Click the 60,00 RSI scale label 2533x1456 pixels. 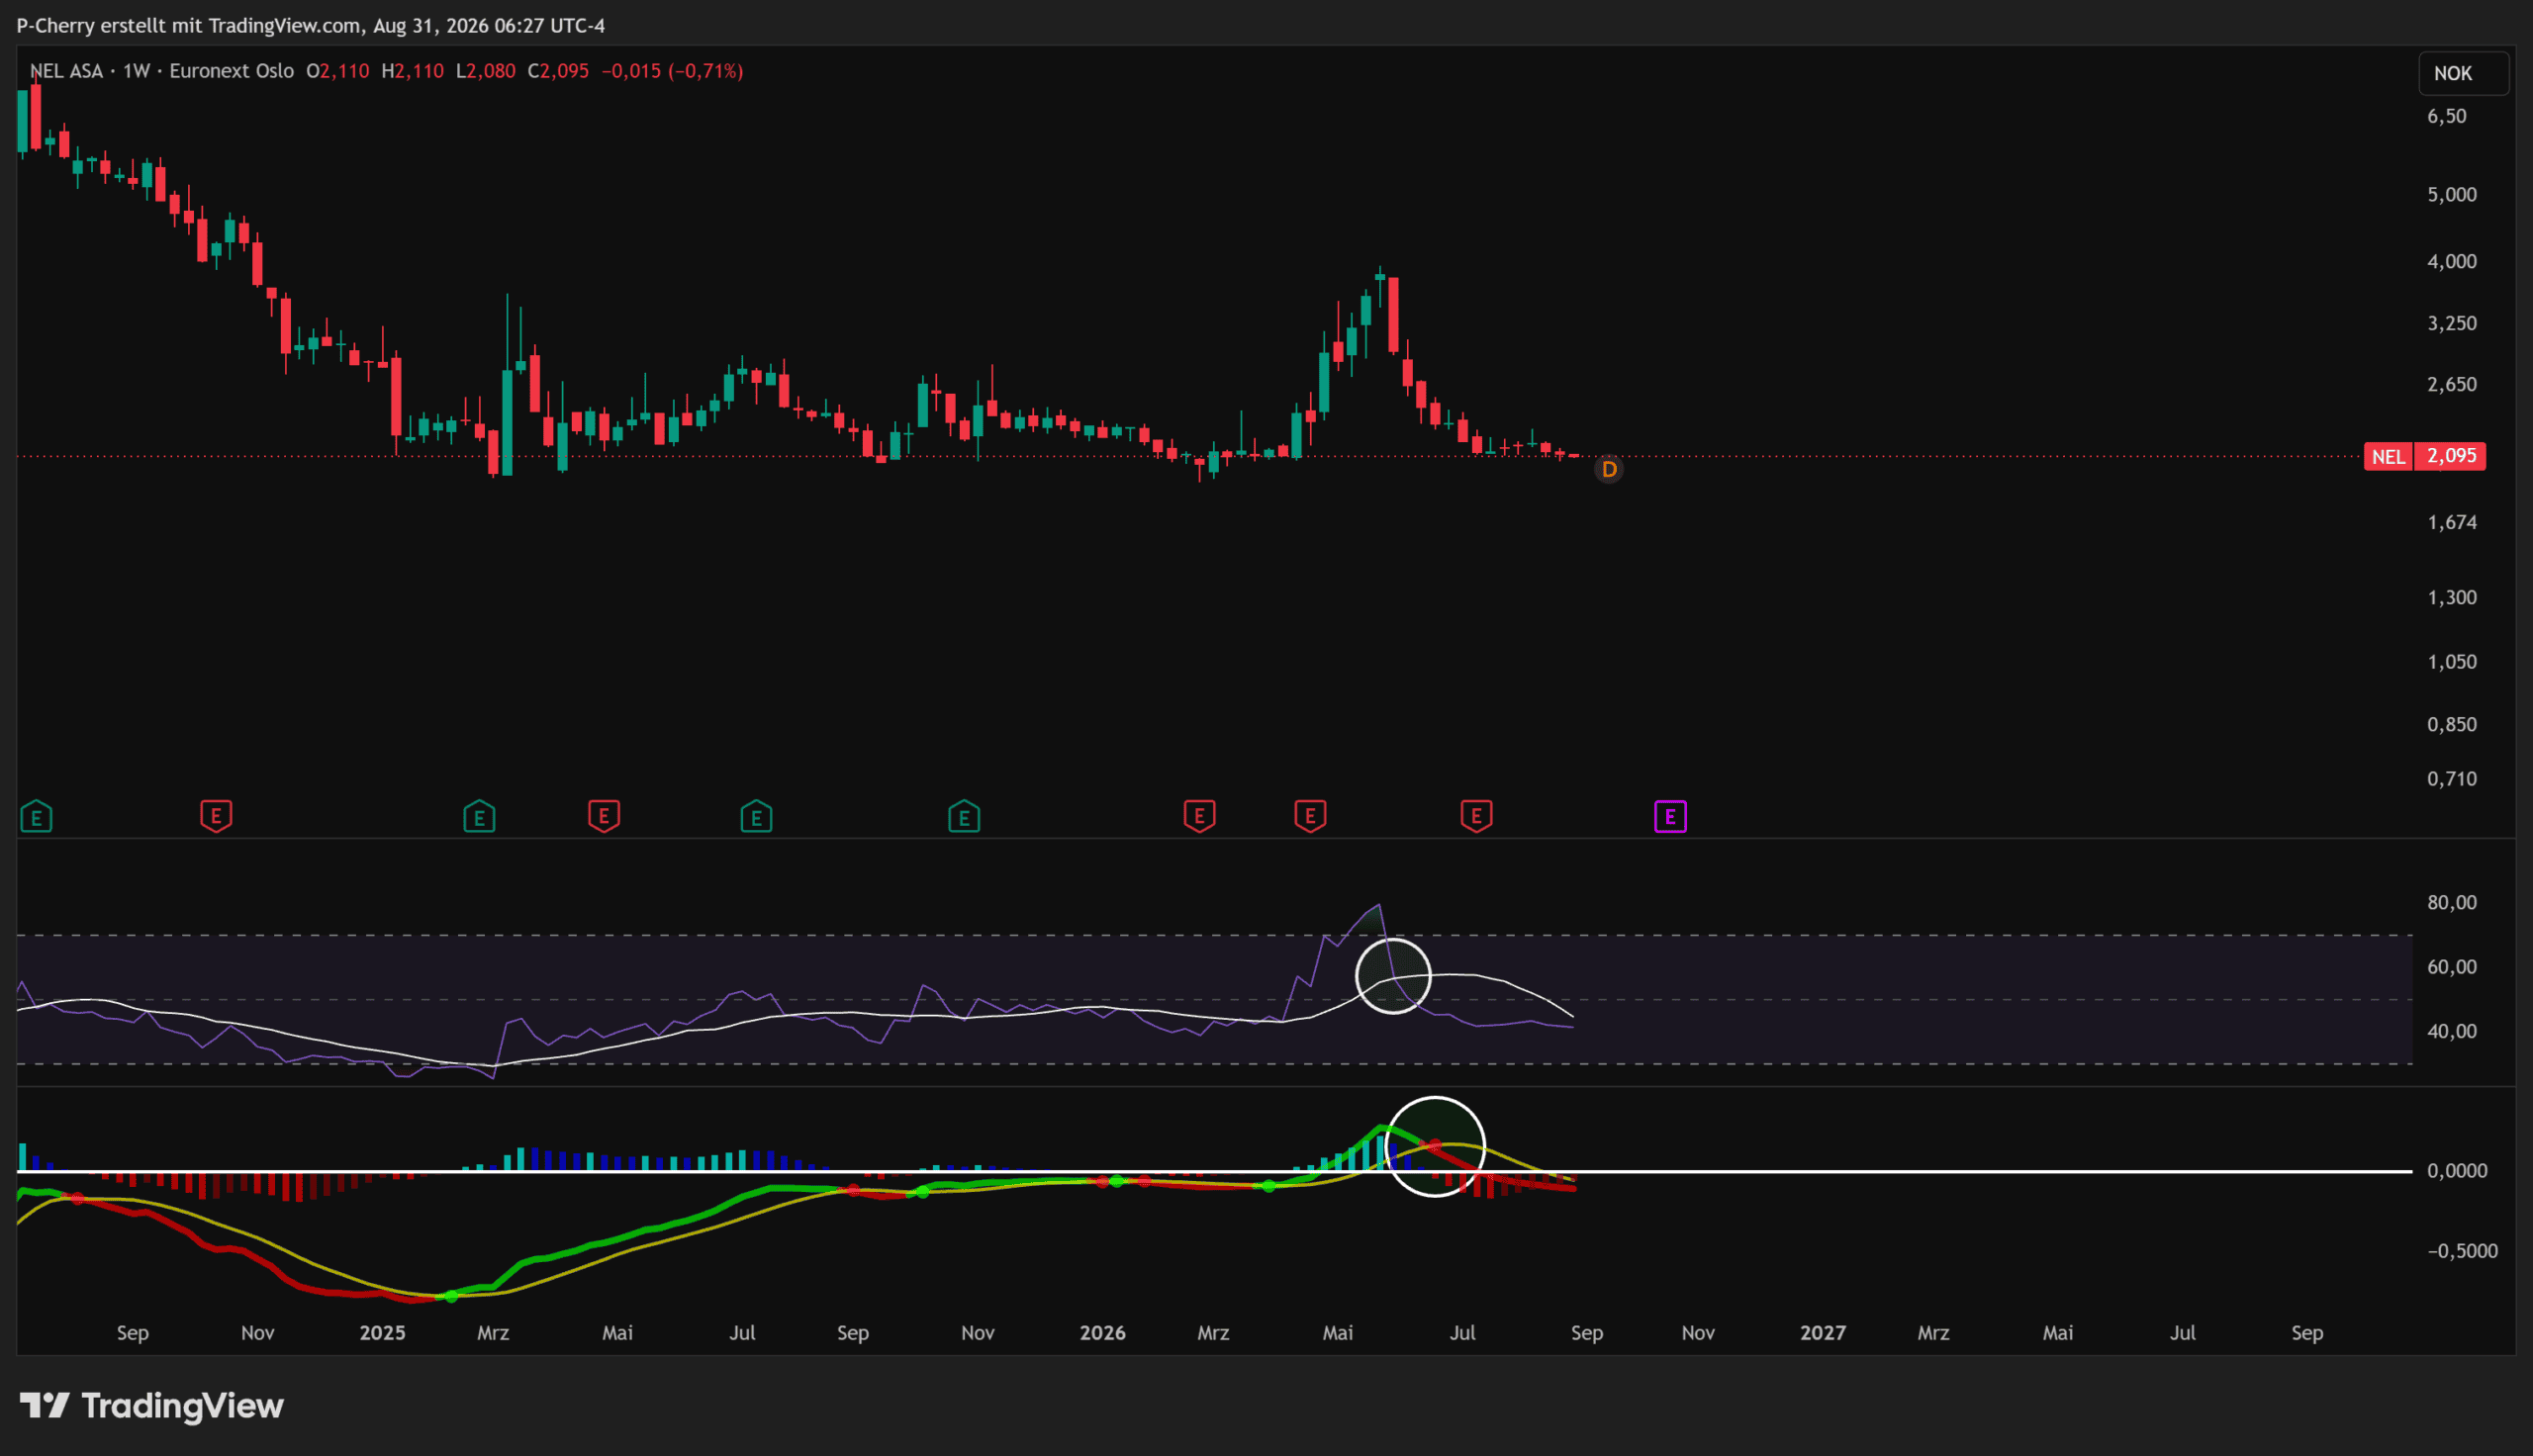point(2452,966)
